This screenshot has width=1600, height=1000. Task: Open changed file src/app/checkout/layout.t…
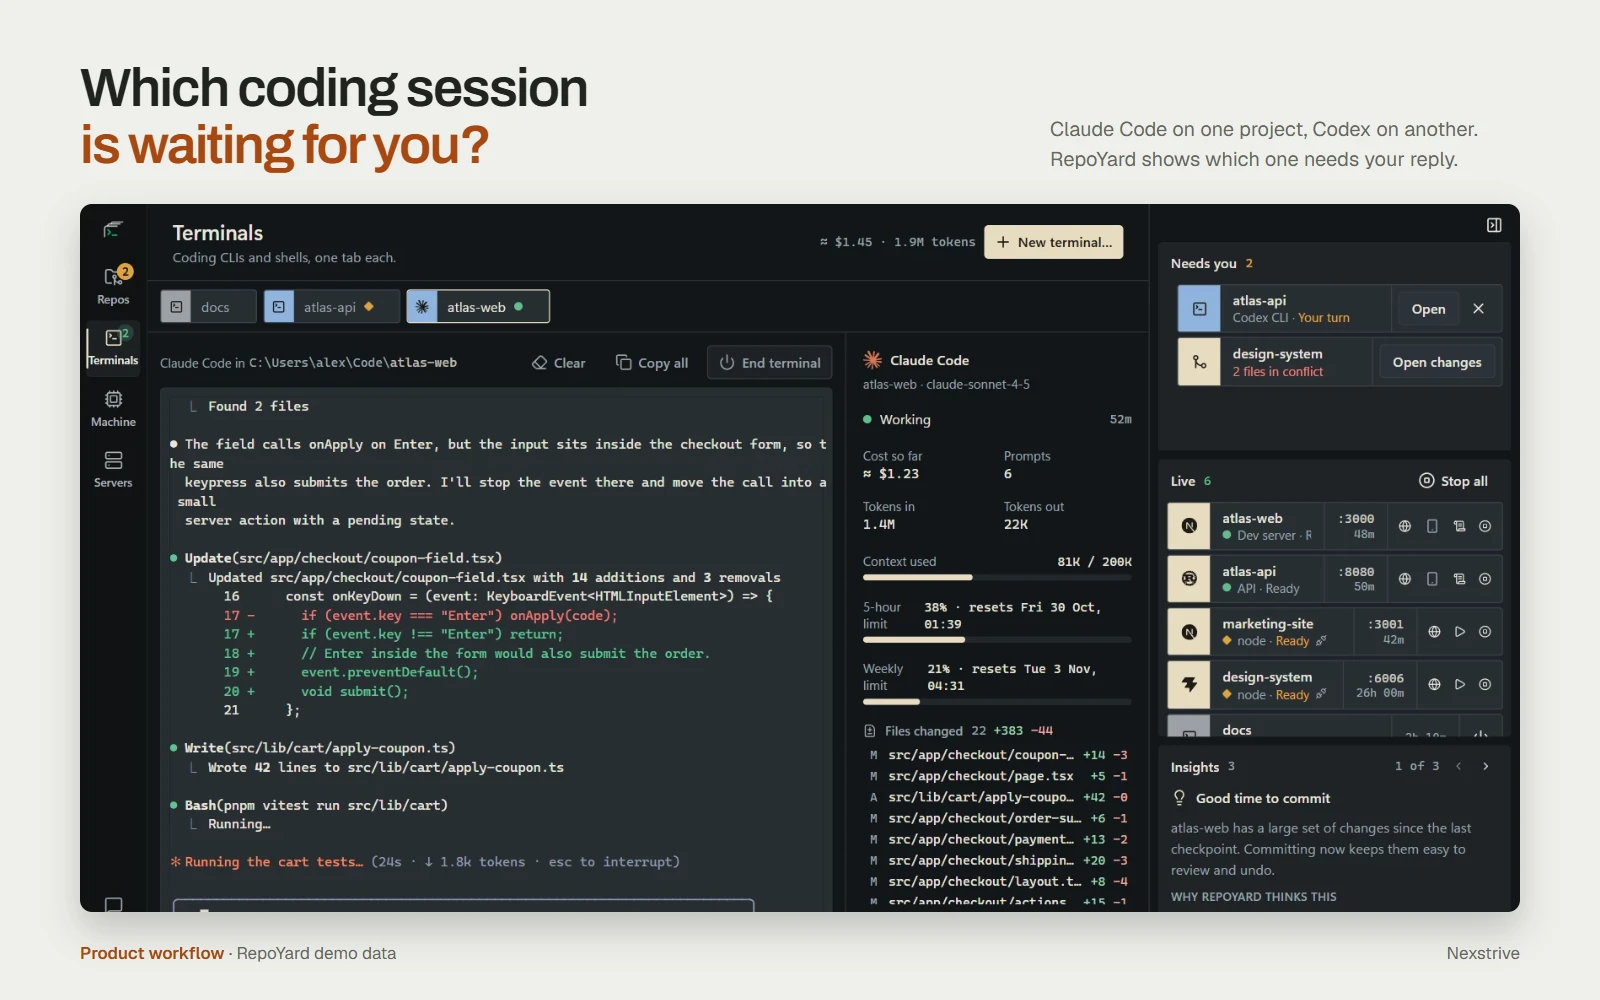pyautogui.click(x=997, y=881)
